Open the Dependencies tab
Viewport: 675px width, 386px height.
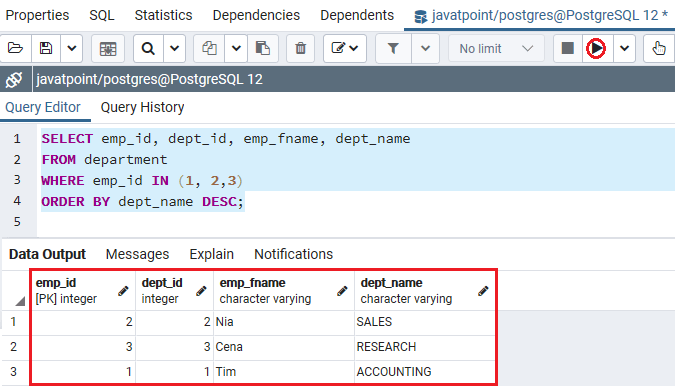click(x=256, y=15)
